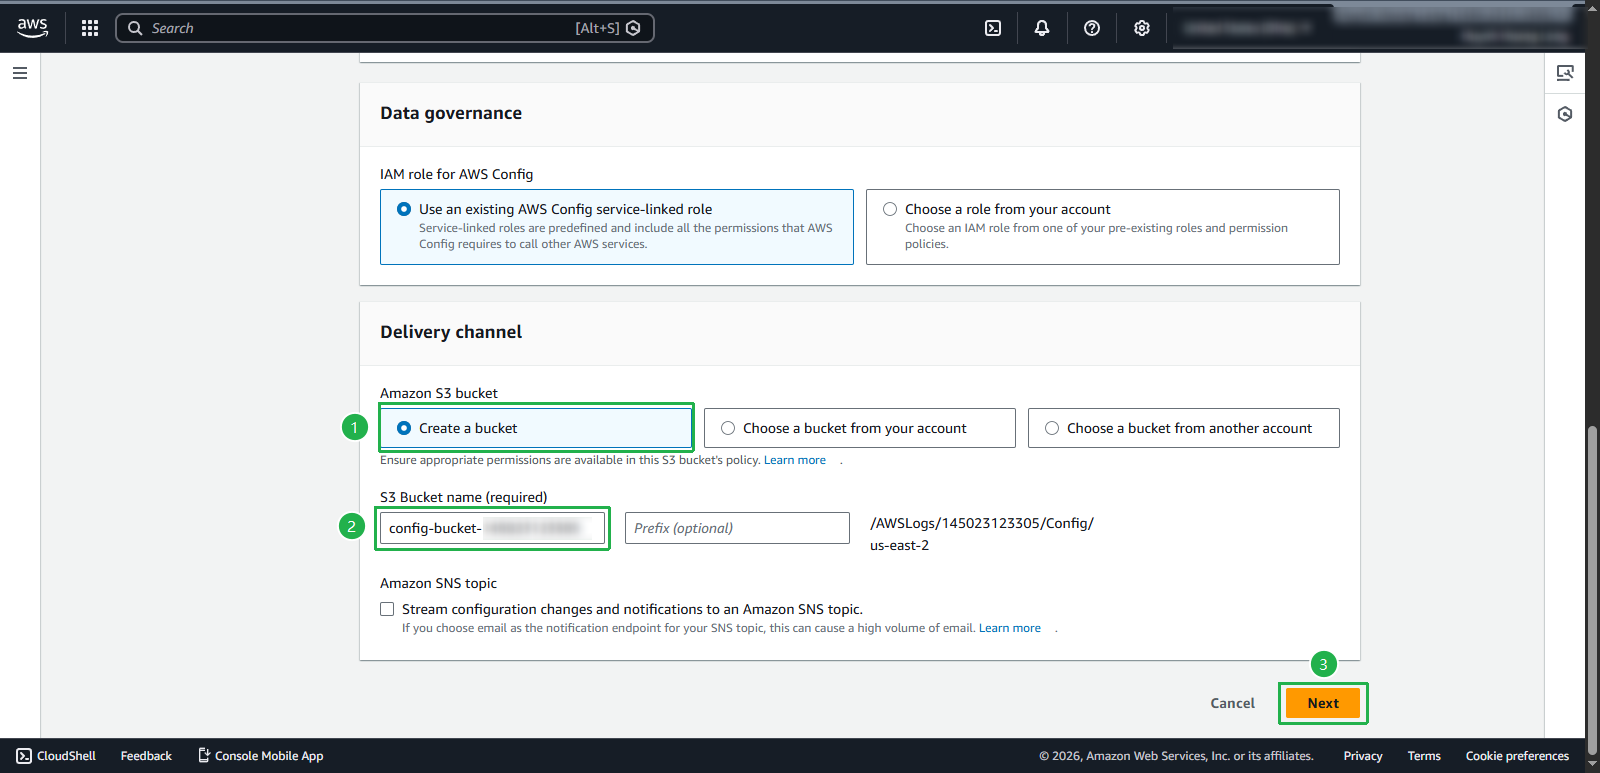Cancel the AWS Config setup
Screen dimensions: 1600x773
(1232, 703)
